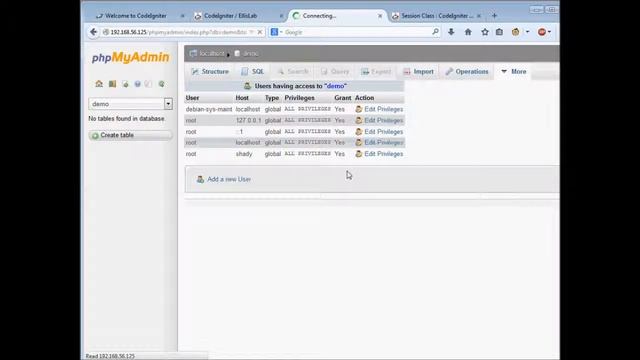This screenshot has width=640, height=360.
Task: Click the "demo" link in heading
Action: click(336, 86)
